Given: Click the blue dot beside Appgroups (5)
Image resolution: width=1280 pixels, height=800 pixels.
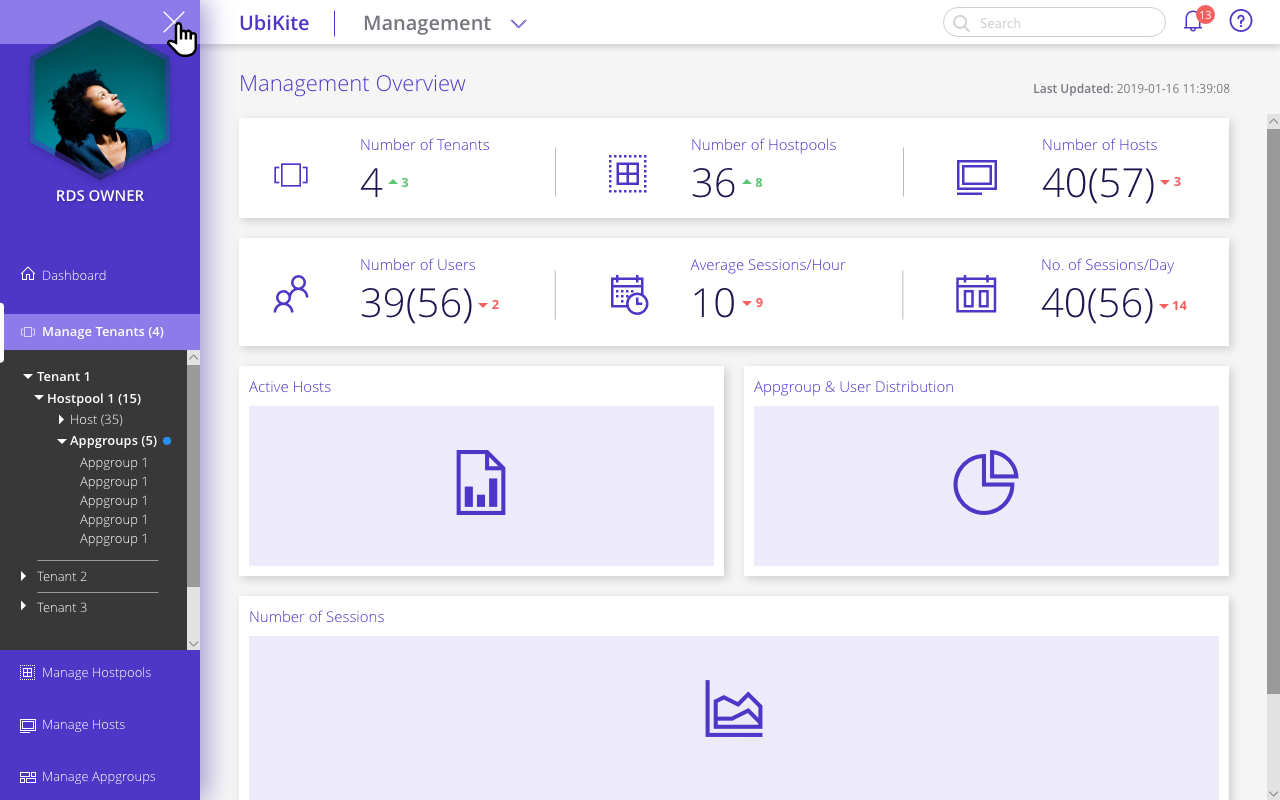Looking at the screenshot, I should point(167,441).
